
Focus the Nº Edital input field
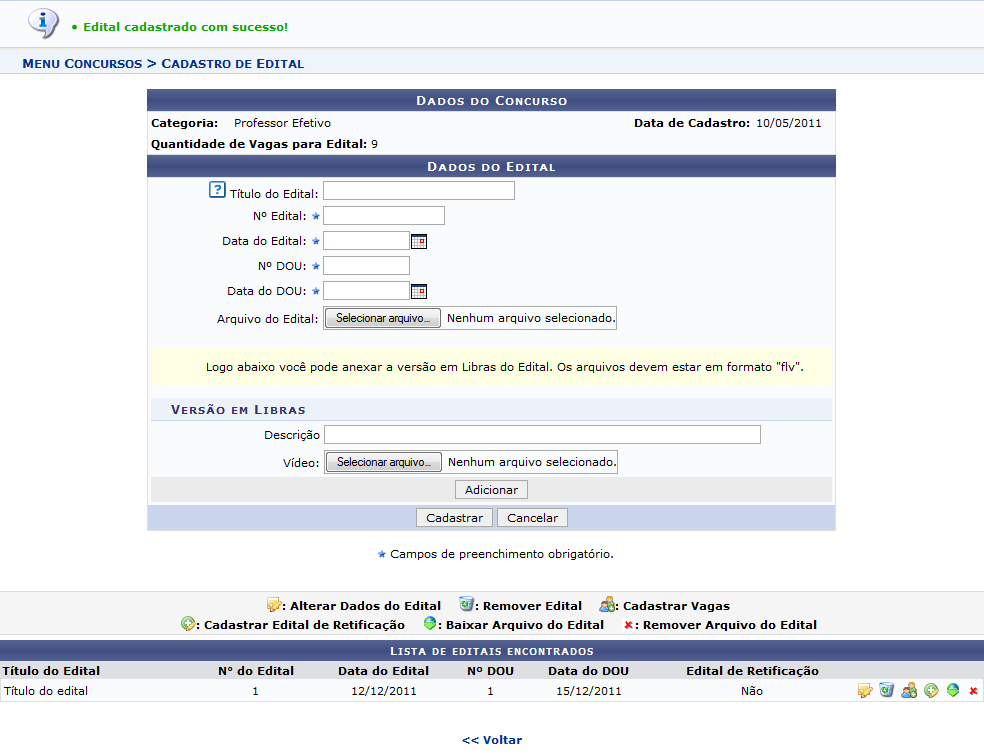point(383,216)
